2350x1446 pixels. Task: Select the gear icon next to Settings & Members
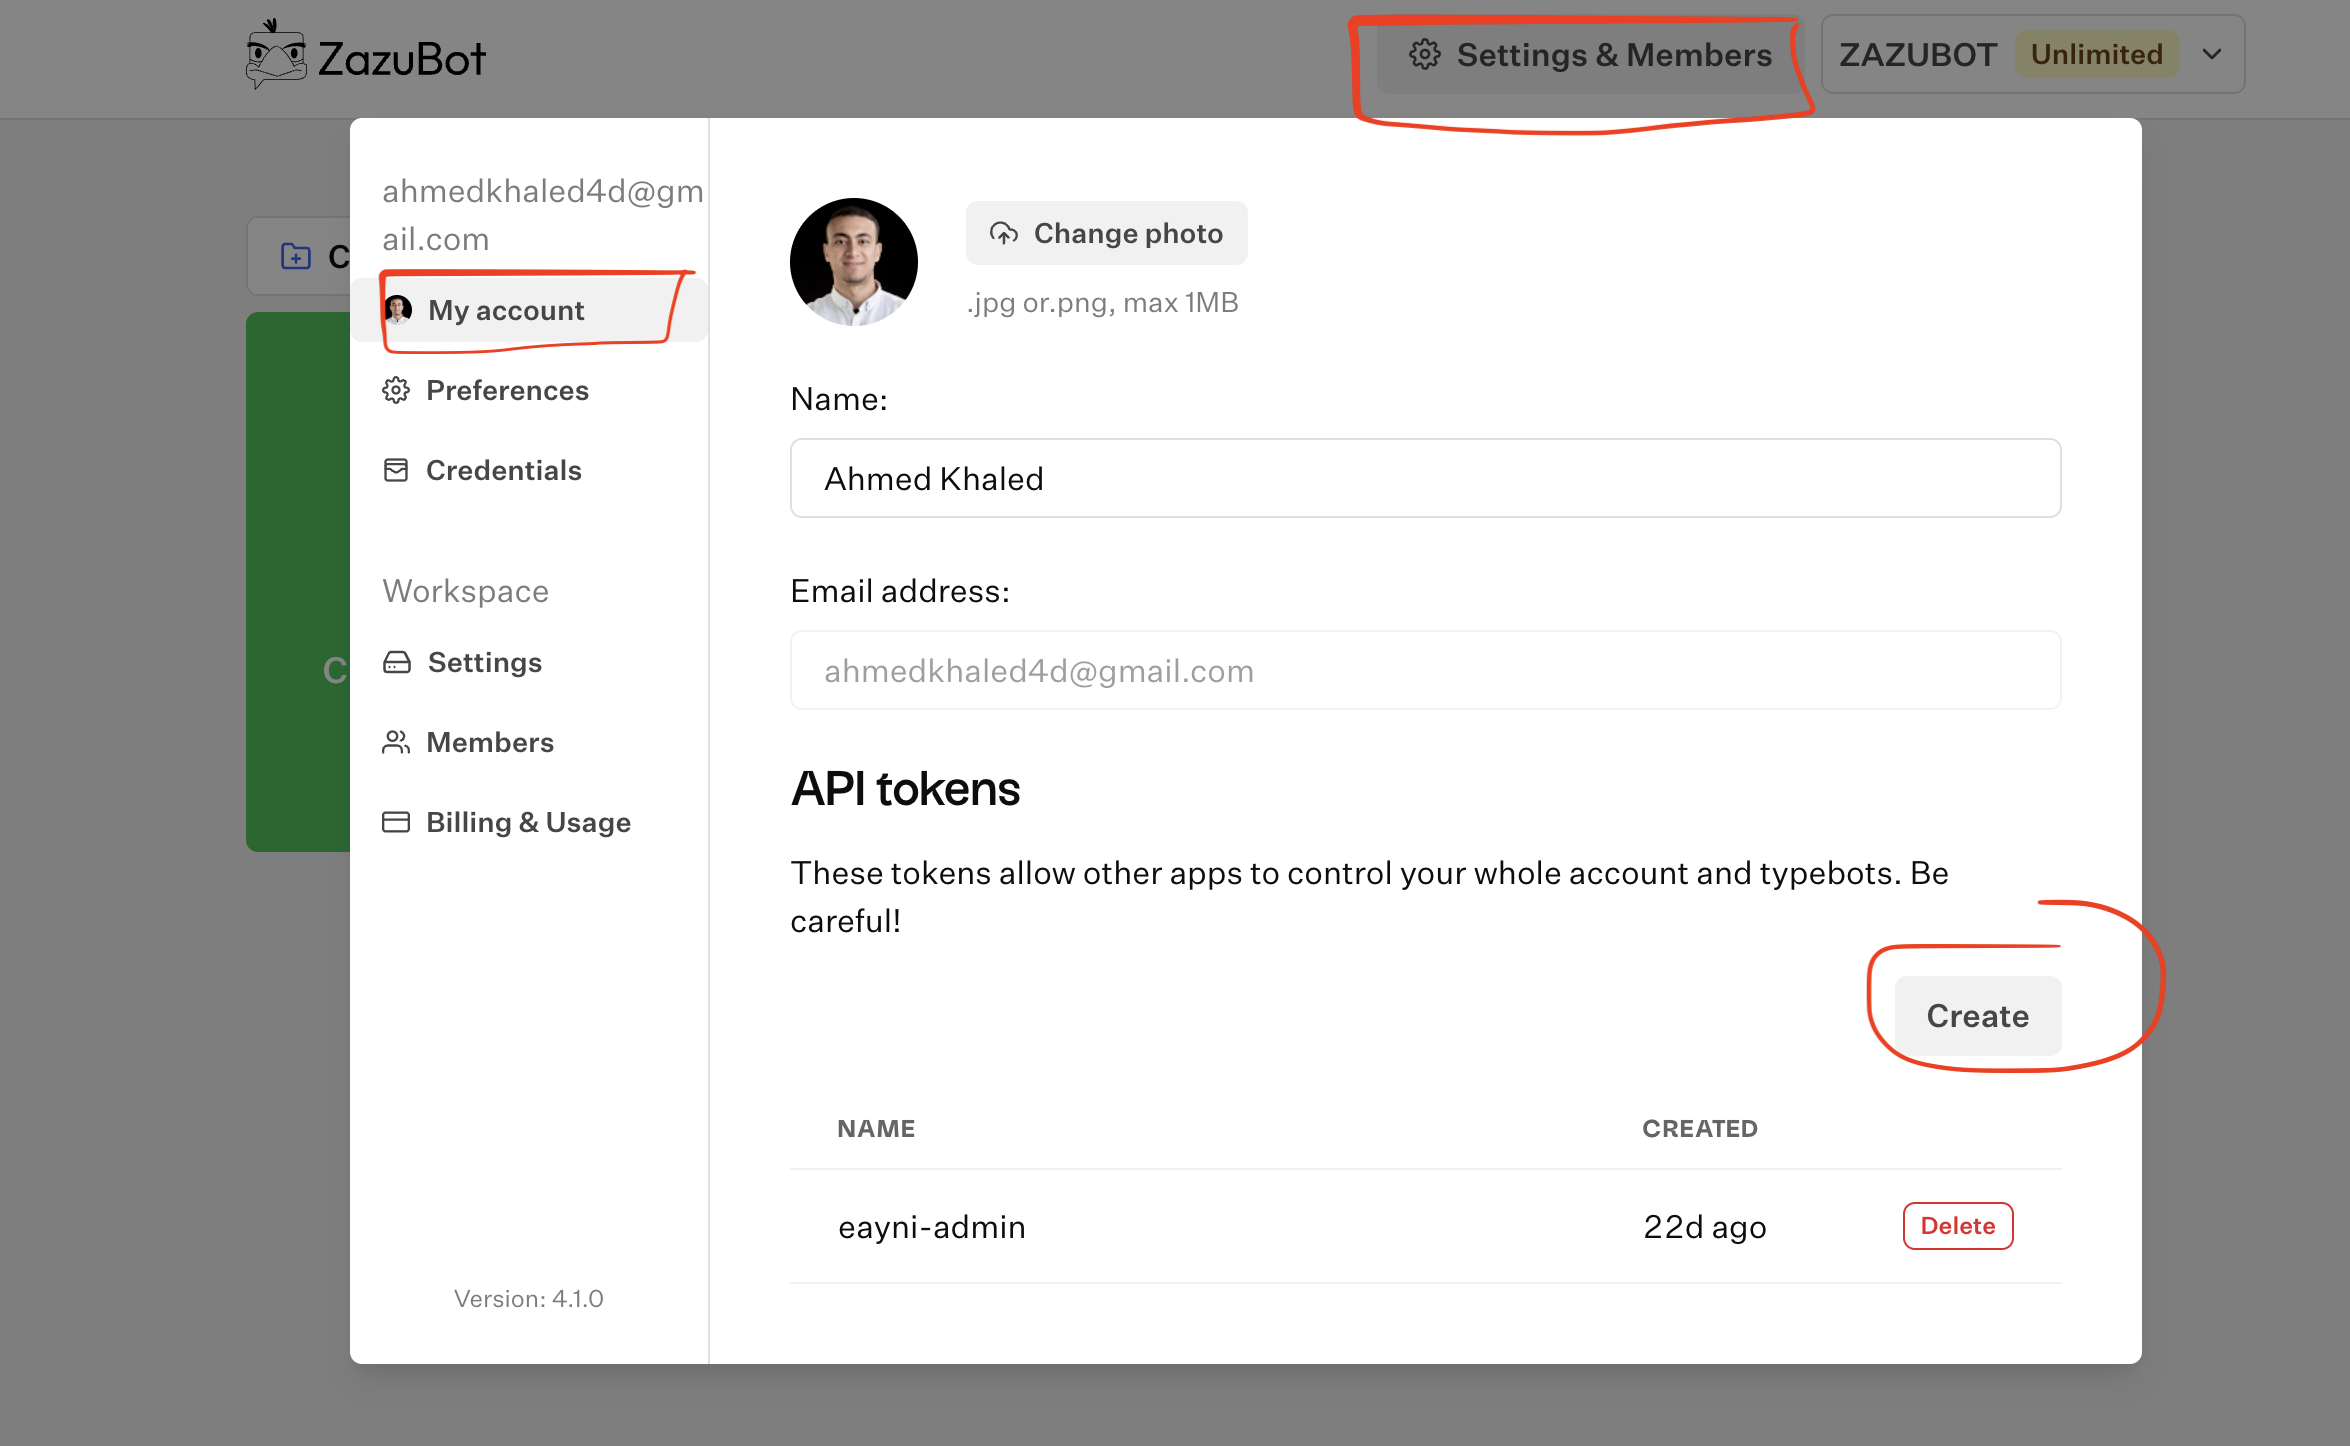(1425, 55)
